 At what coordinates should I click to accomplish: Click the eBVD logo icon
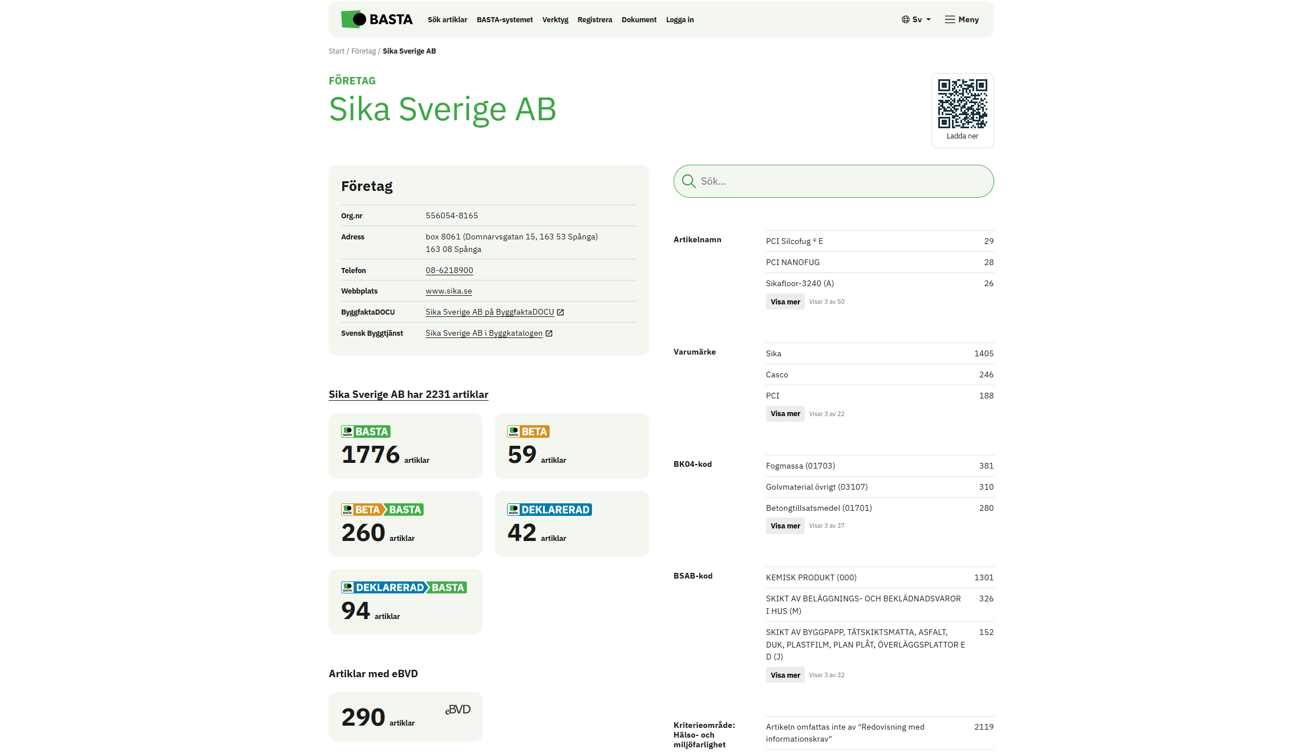[458, 709]
